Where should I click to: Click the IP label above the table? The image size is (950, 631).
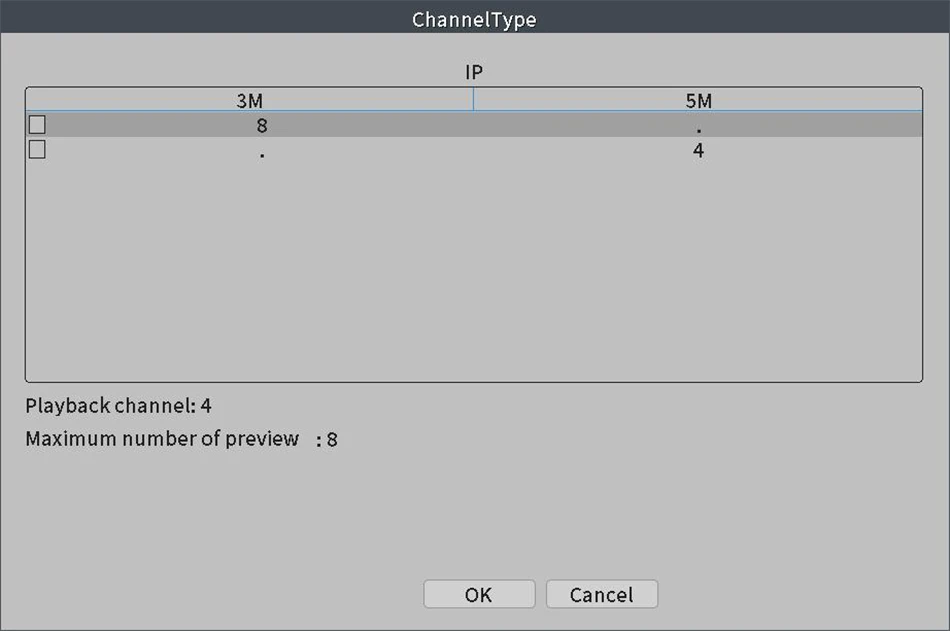[x=474, y=73]
